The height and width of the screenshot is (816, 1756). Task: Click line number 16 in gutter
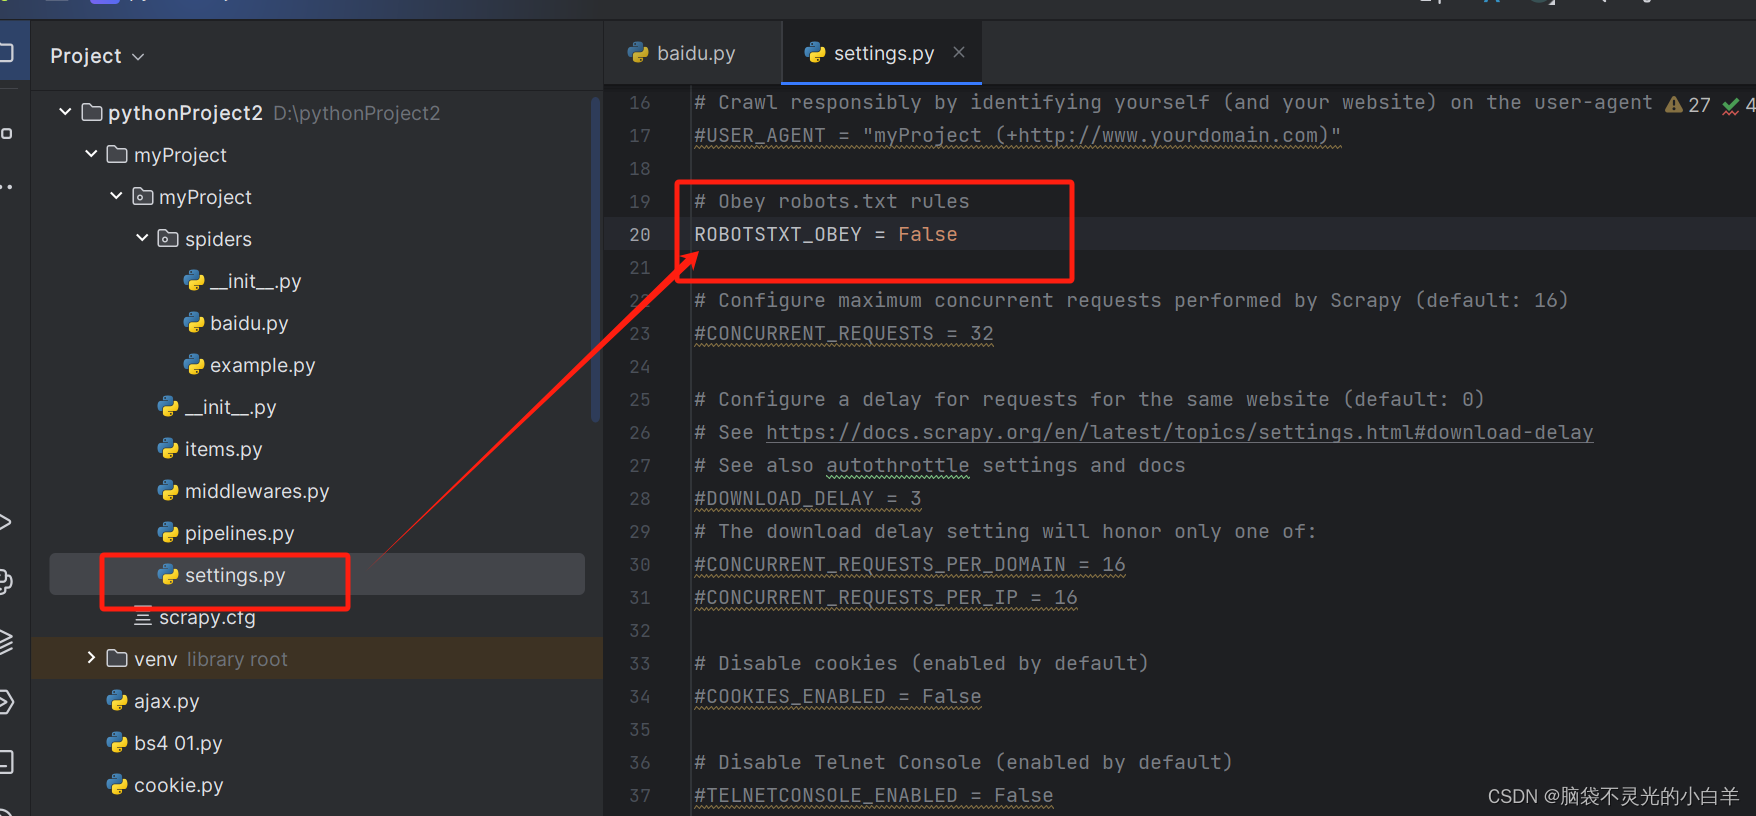point(640,102)
